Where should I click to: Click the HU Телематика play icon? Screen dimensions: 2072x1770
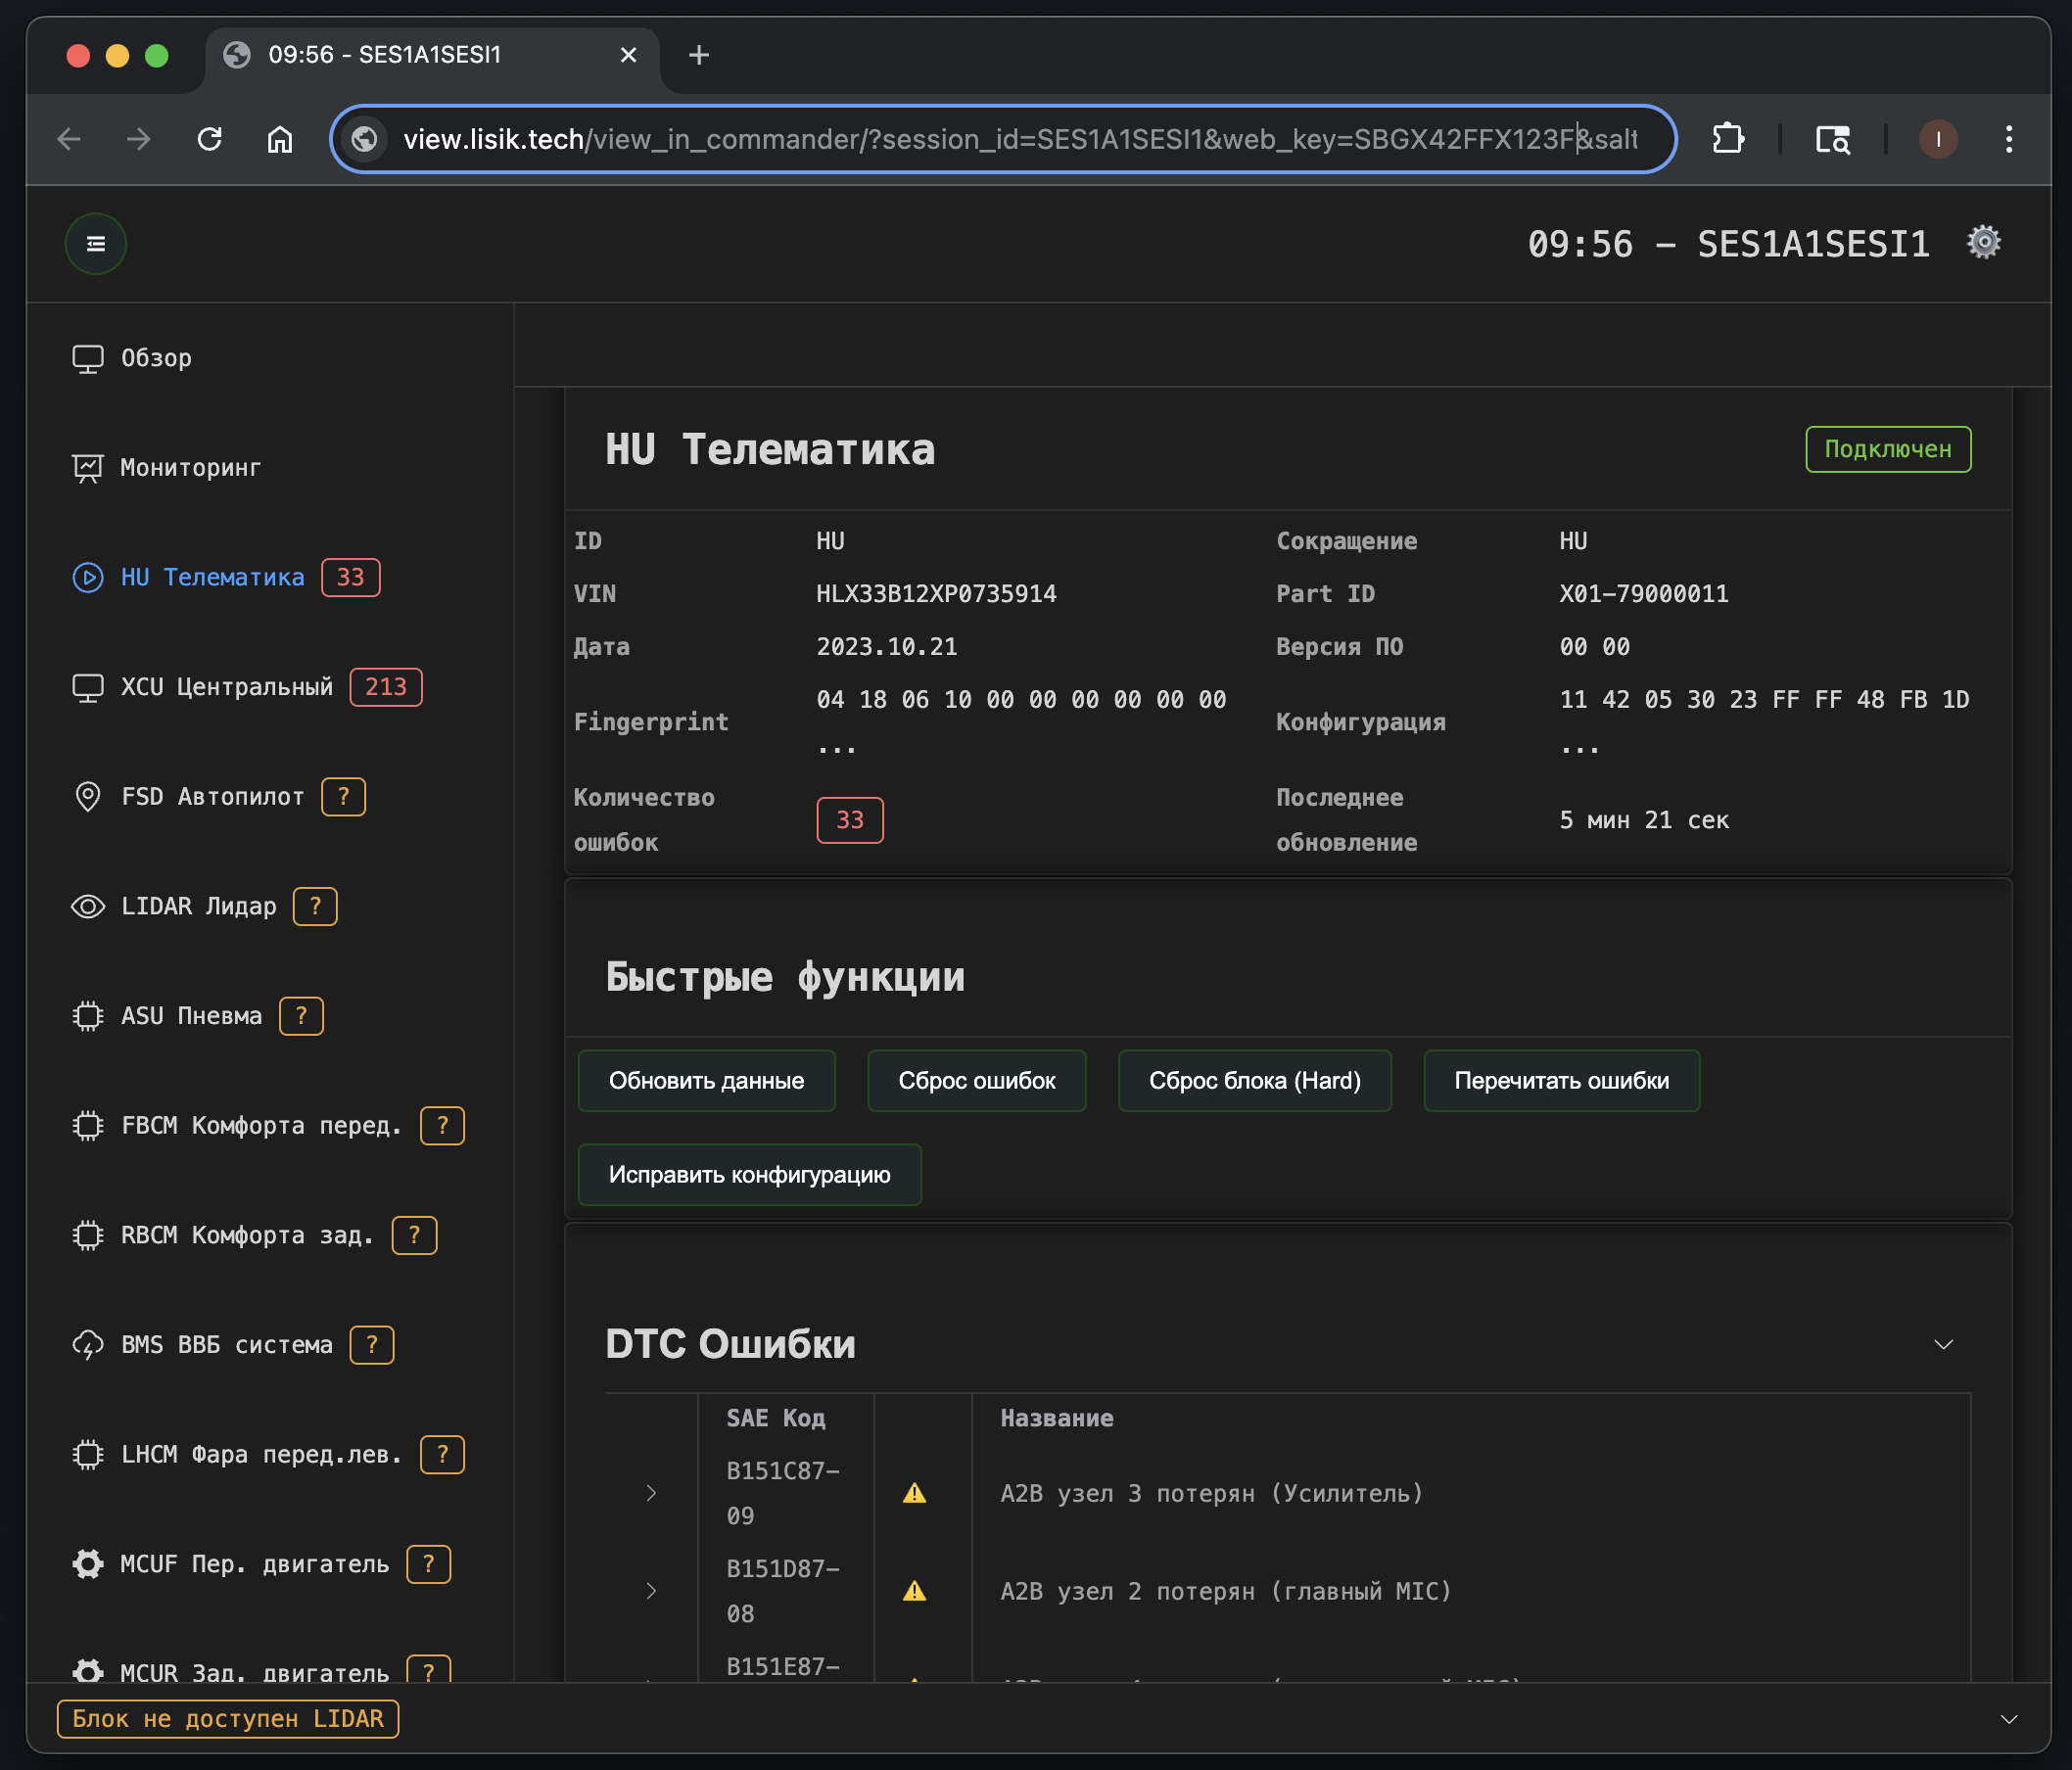click(x=88, y=578)
